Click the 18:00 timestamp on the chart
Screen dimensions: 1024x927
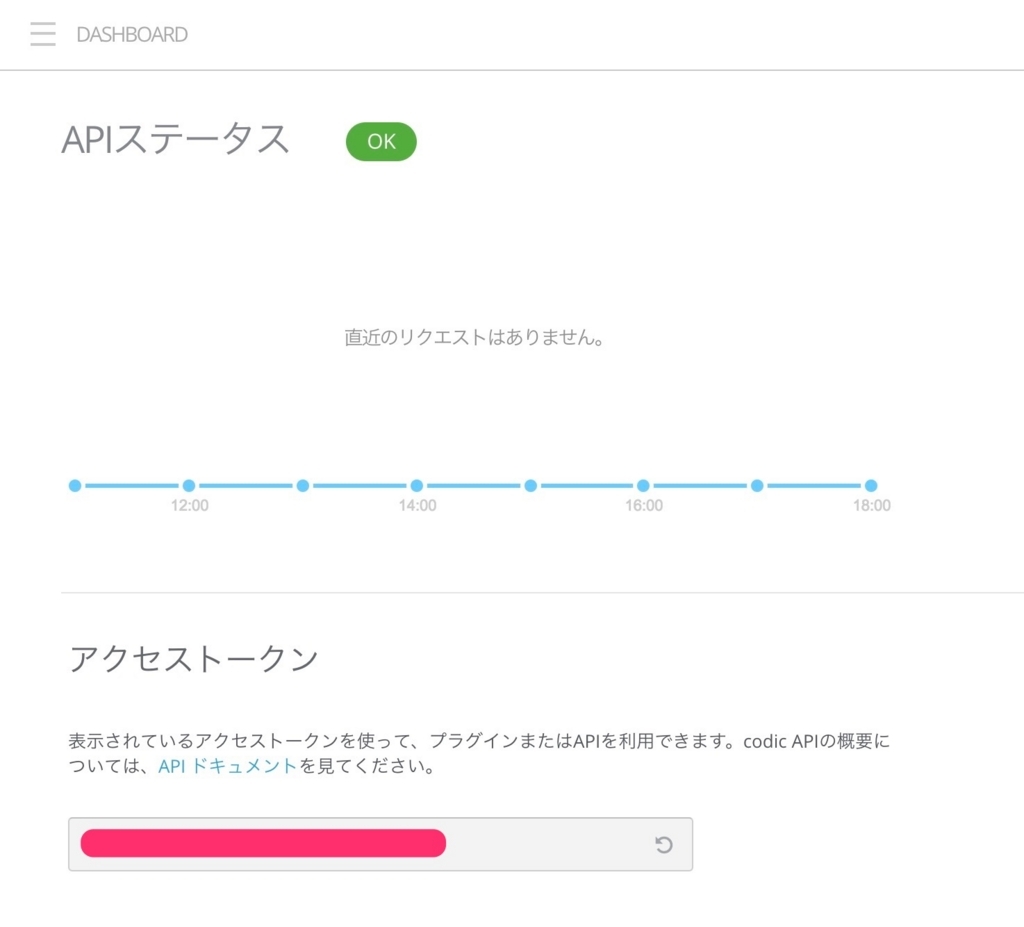tap(871, 505)
